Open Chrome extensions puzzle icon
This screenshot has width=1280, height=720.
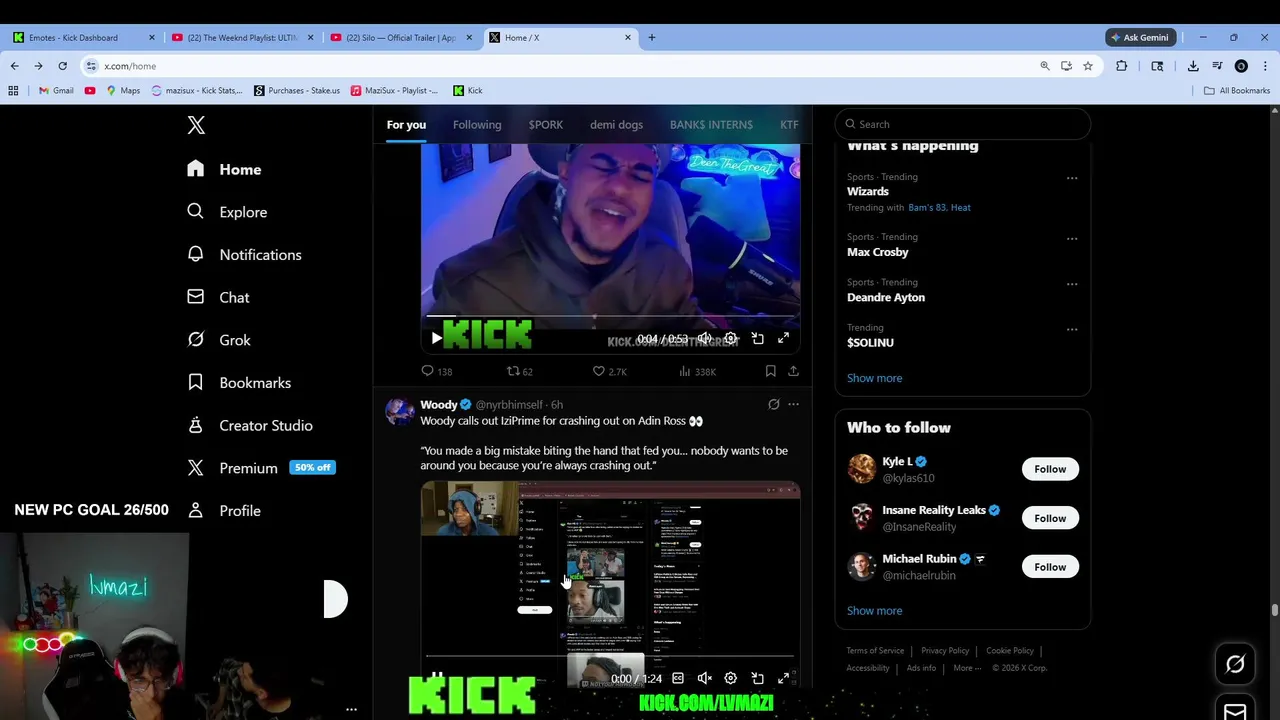pyautogui.click(x=1121, y=66)
